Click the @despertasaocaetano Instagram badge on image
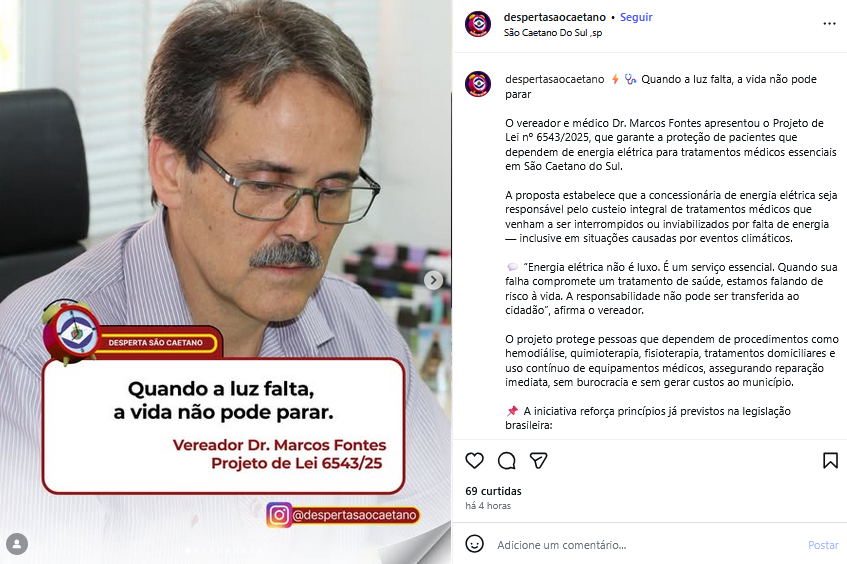The image size is (847, 564). 342,515
